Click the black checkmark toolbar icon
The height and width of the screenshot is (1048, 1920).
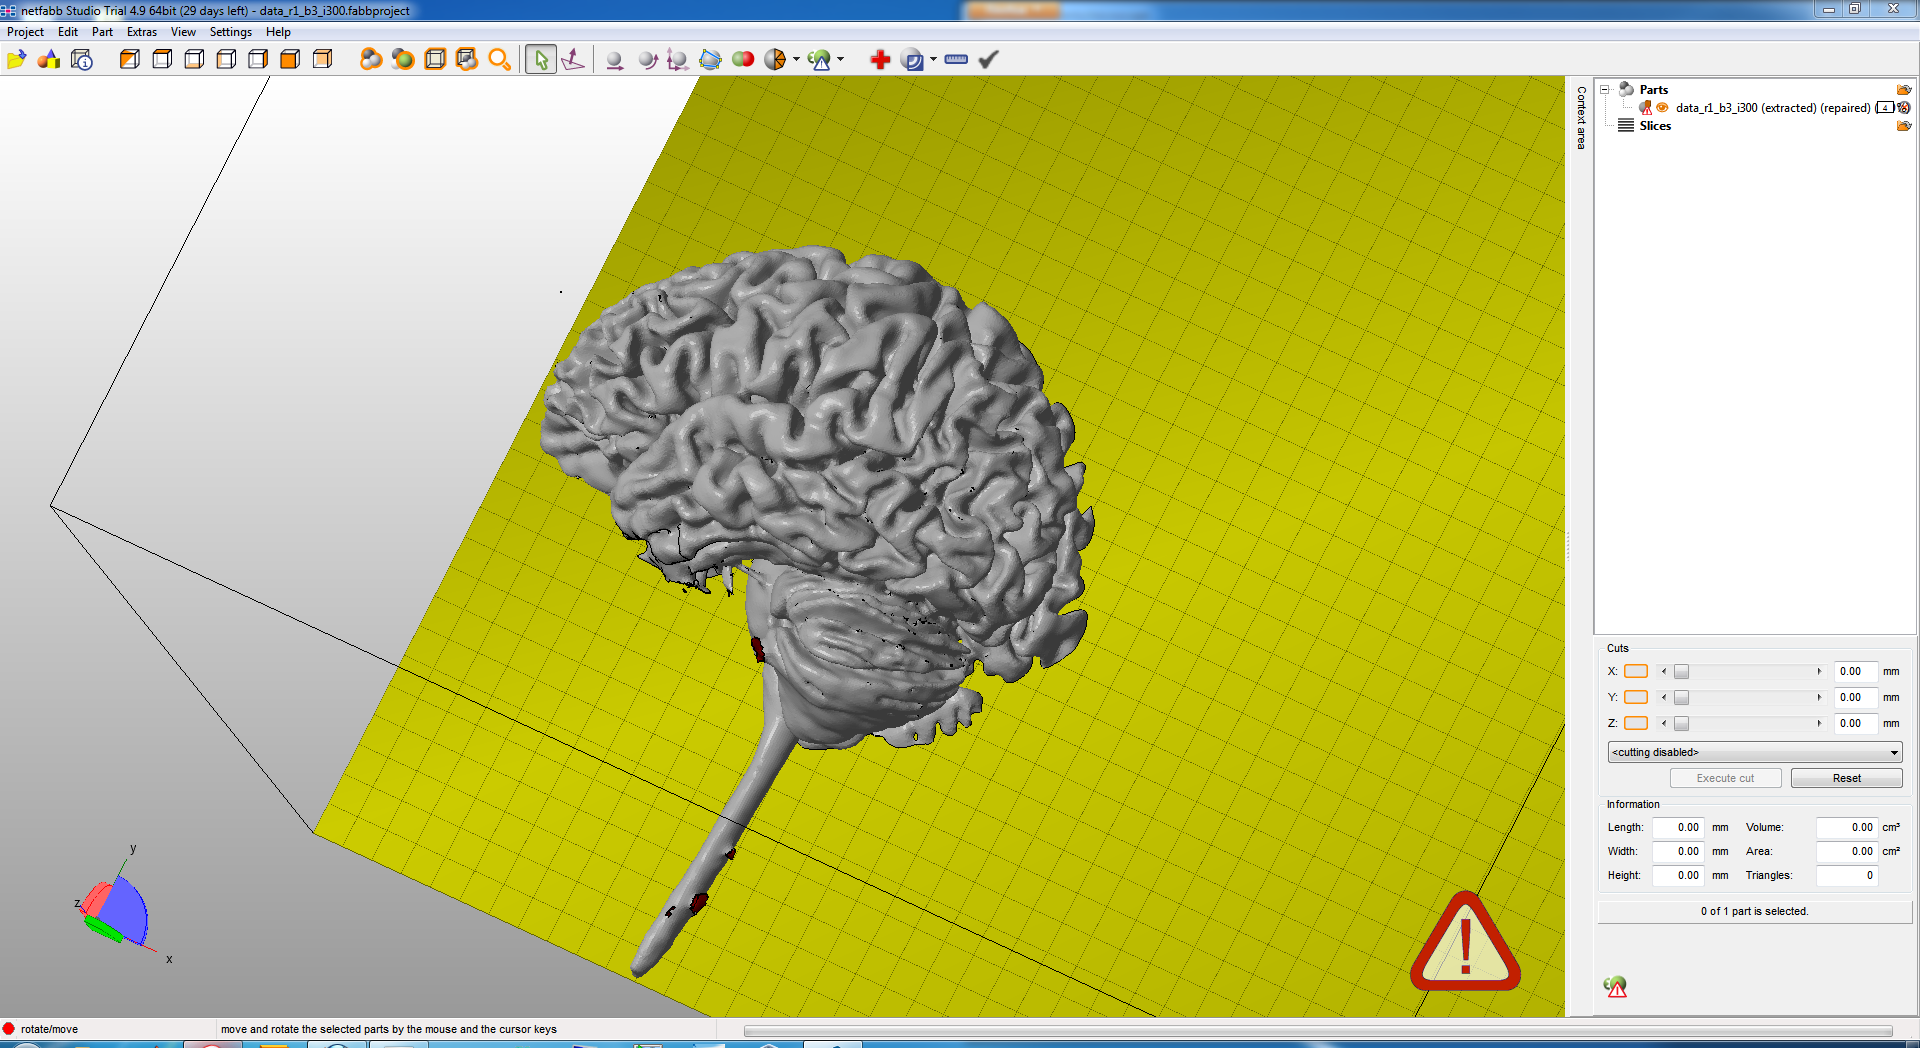coord(988,60)
